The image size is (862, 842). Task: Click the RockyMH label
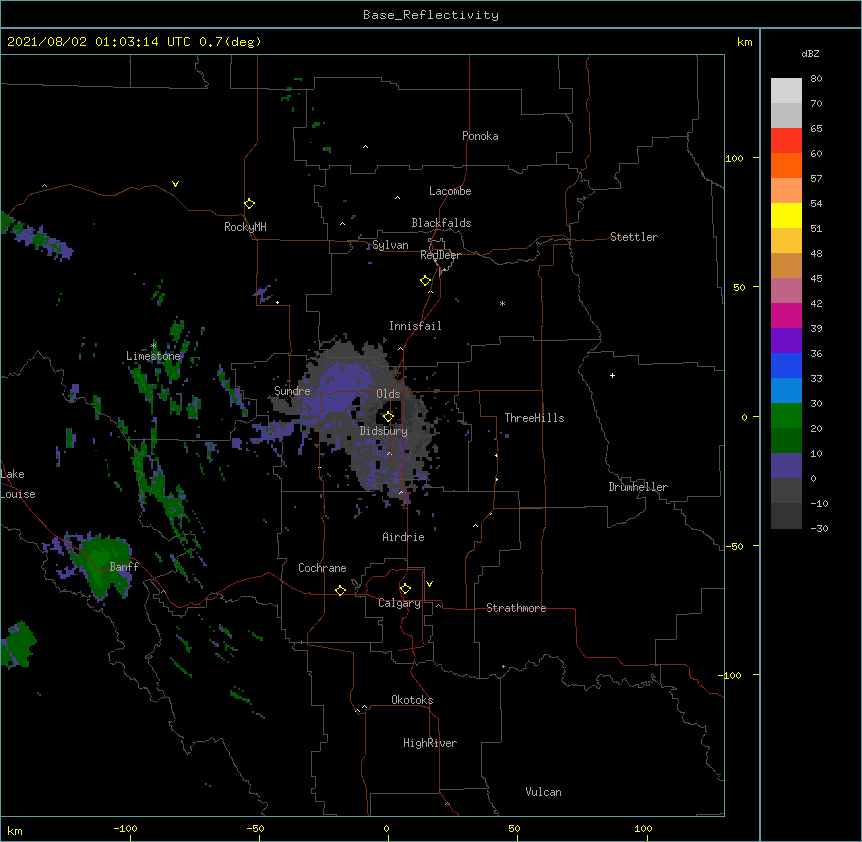tap(245, 227)
